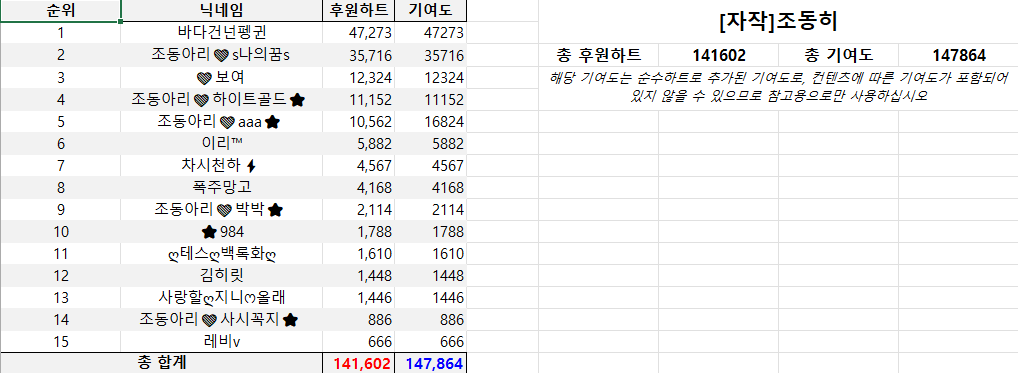1018x373 pixels.
Task: Select the 후원하트 value 1,788
Action: coord(358,232)
